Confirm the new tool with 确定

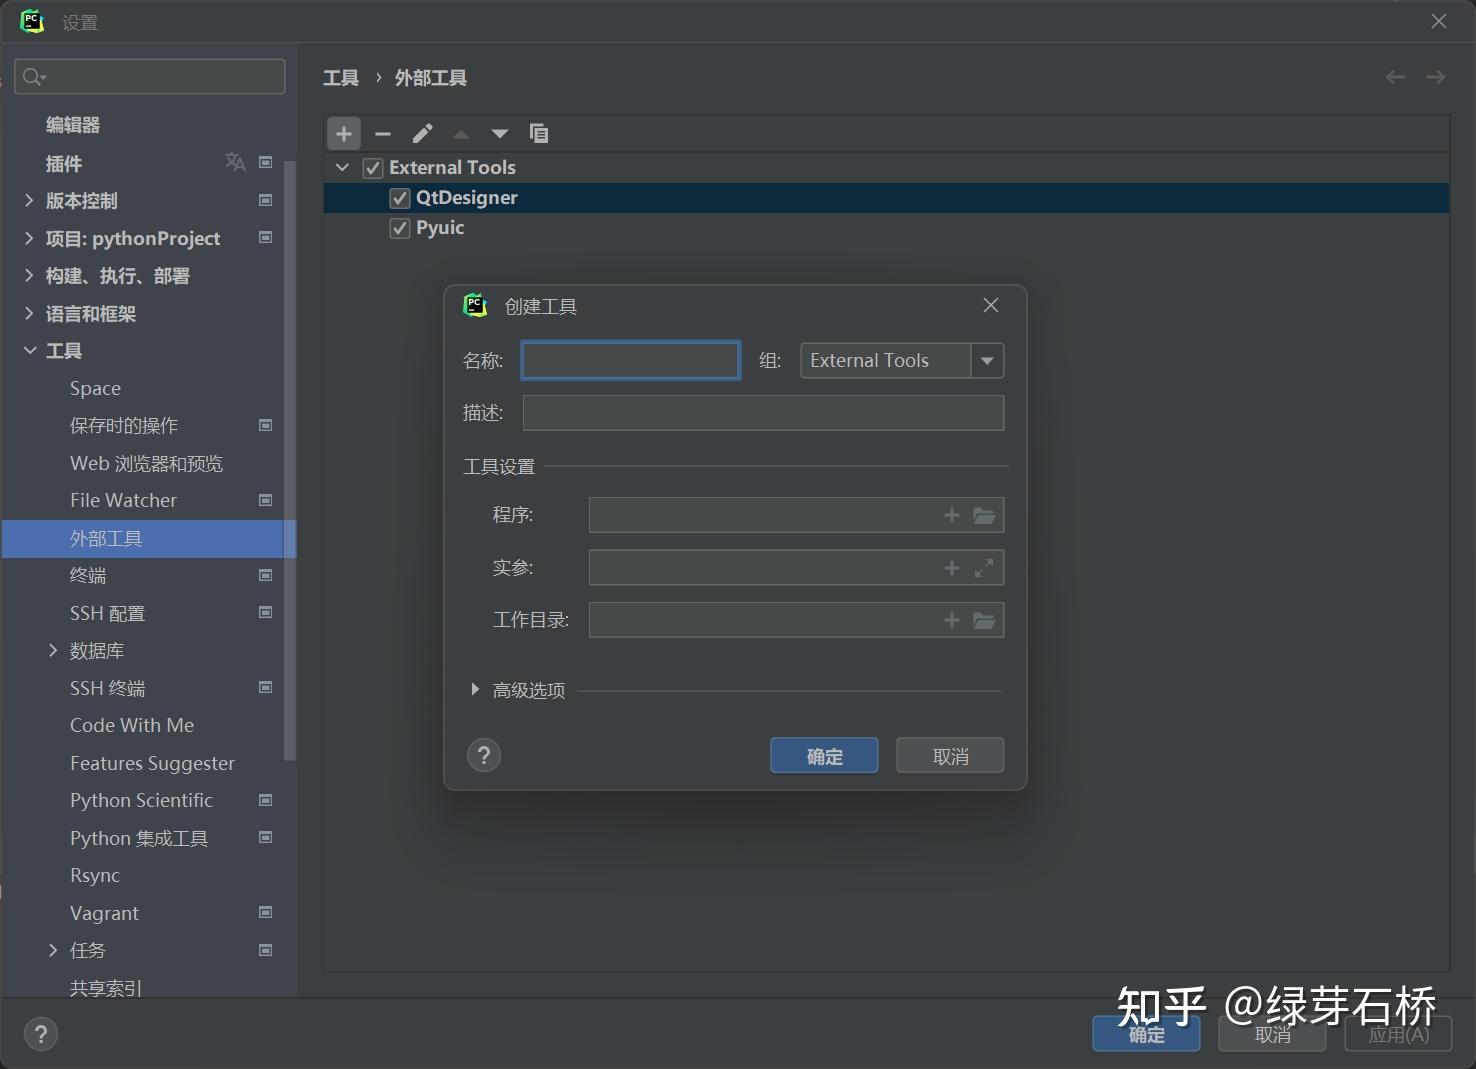pyautogui.click(x=823, y=755)
